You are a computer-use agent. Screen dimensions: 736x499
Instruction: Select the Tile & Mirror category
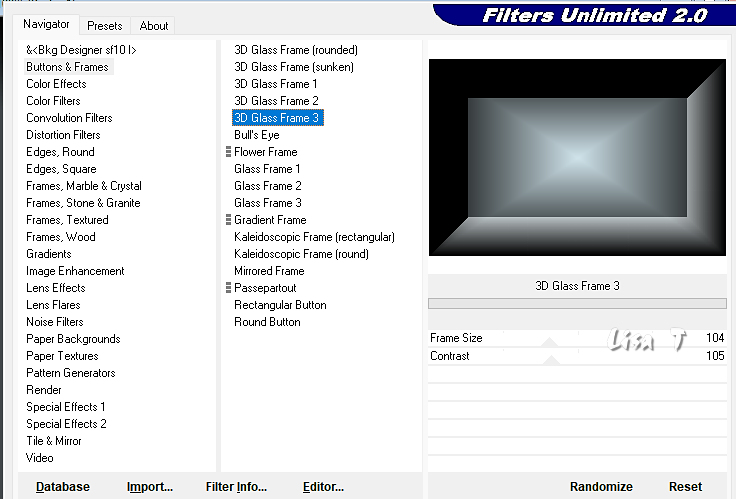pos(54,440)
